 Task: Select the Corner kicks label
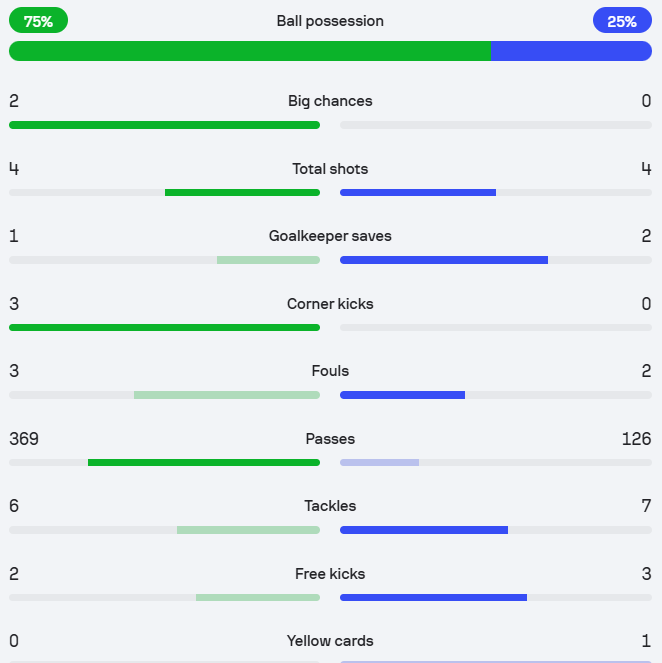click(x=330, y=304)
